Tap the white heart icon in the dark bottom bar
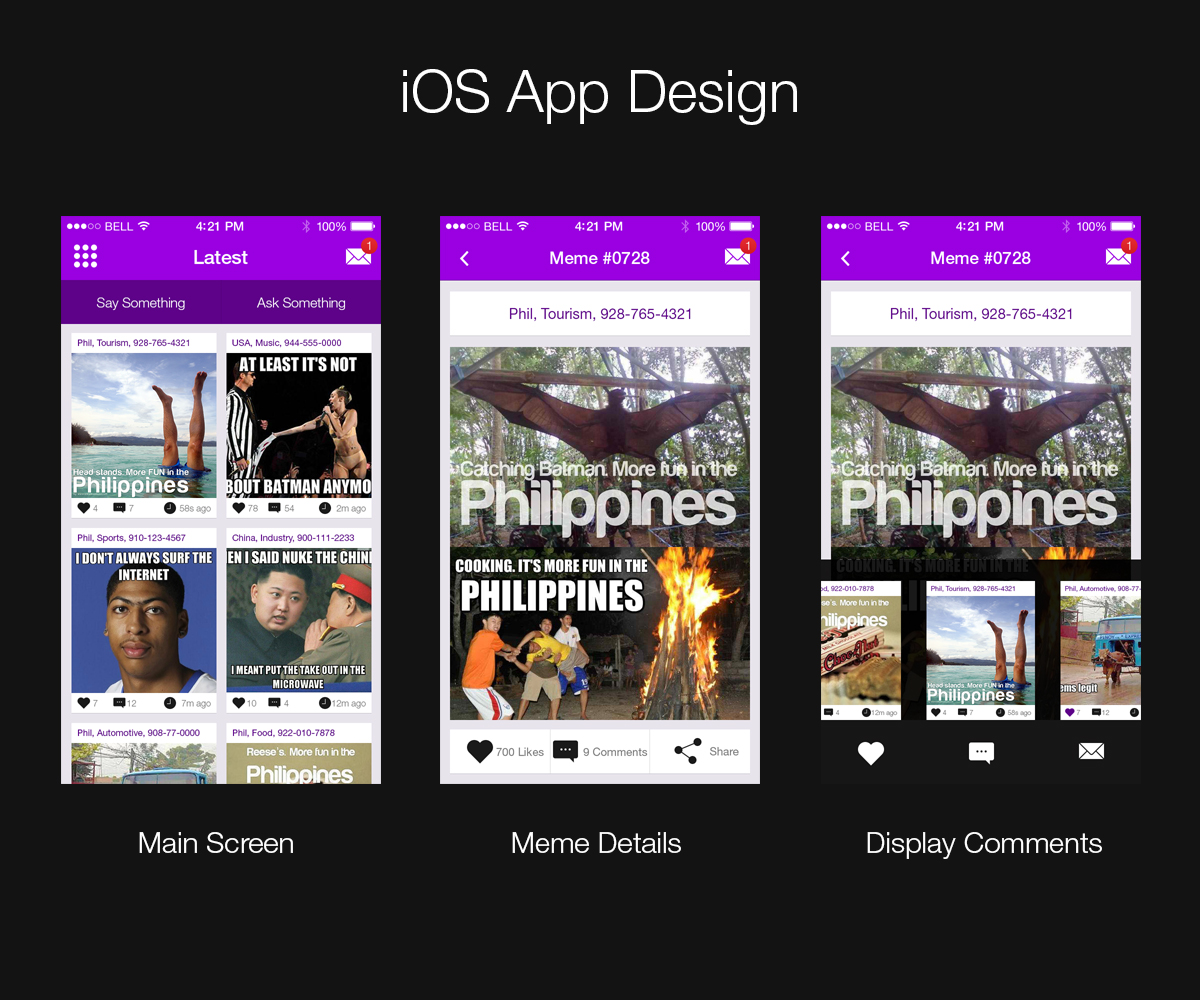The image size is (1200, 1000). [871, 752]
